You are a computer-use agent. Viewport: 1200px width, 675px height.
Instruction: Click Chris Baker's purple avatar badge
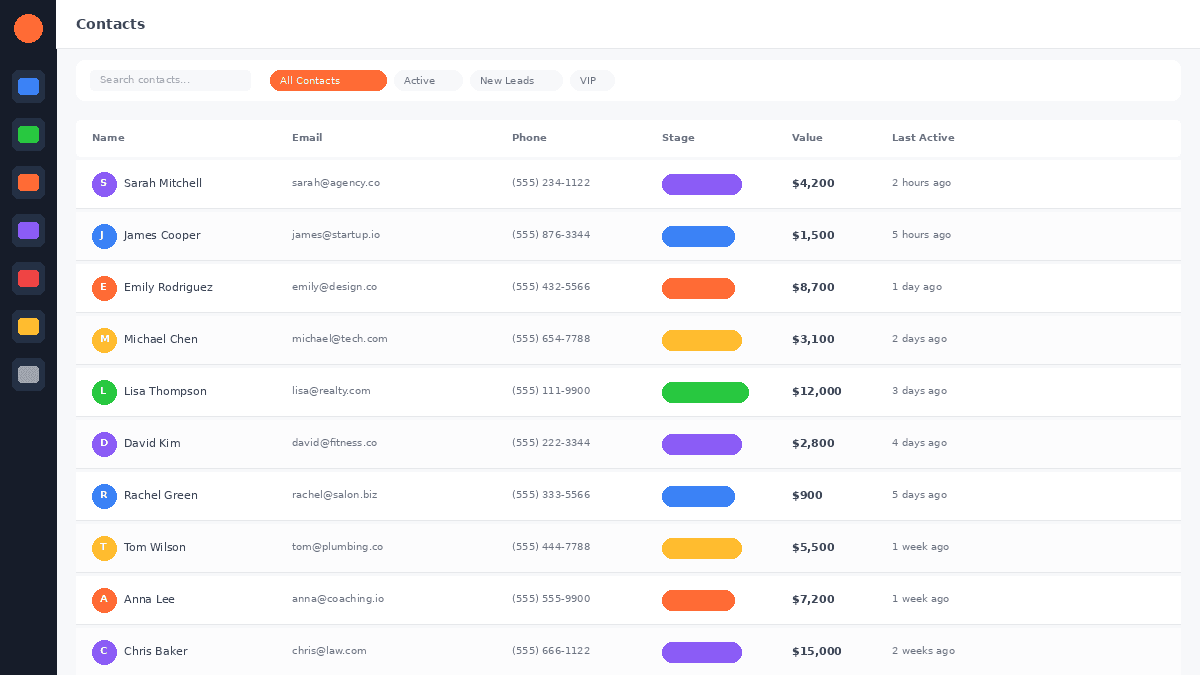(104, 652)
